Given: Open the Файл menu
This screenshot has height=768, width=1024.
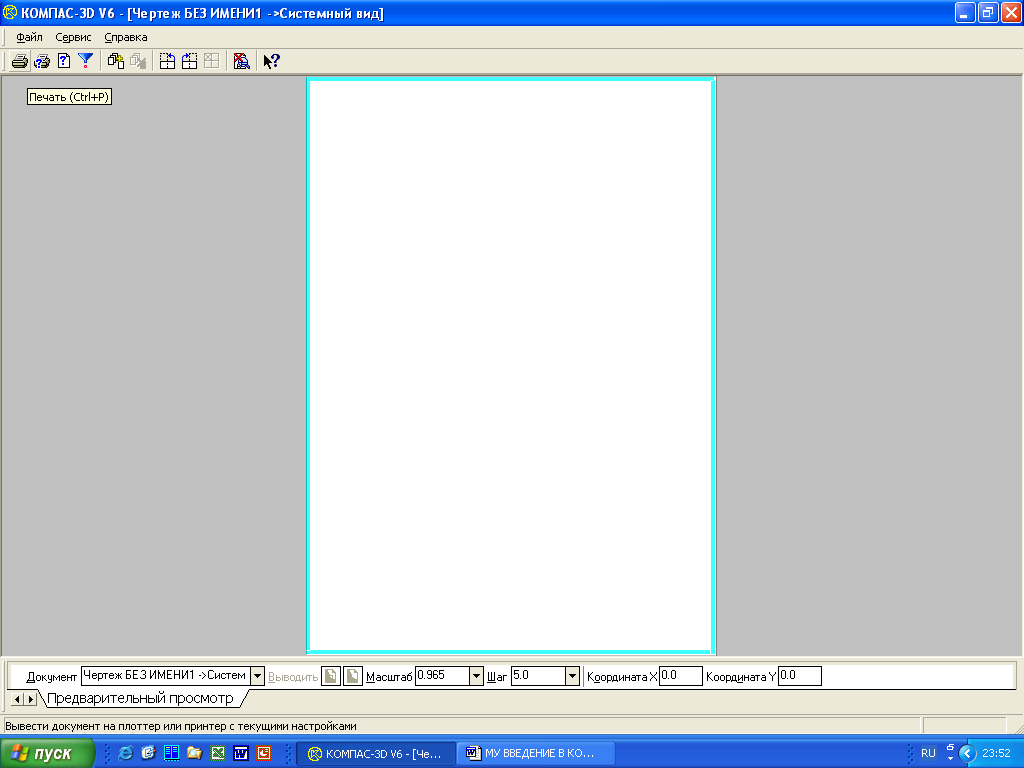Looking at the screenshot, I should [x=29, y=37].
